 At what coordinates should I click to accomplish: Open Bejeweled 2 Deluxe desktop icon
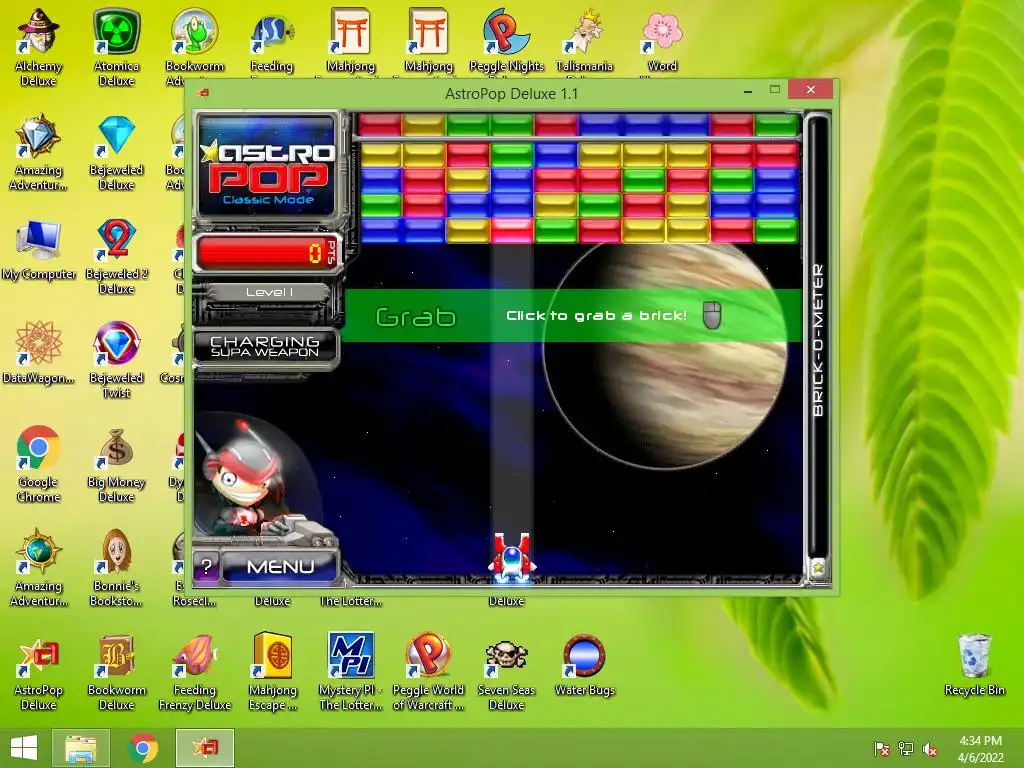116,257
